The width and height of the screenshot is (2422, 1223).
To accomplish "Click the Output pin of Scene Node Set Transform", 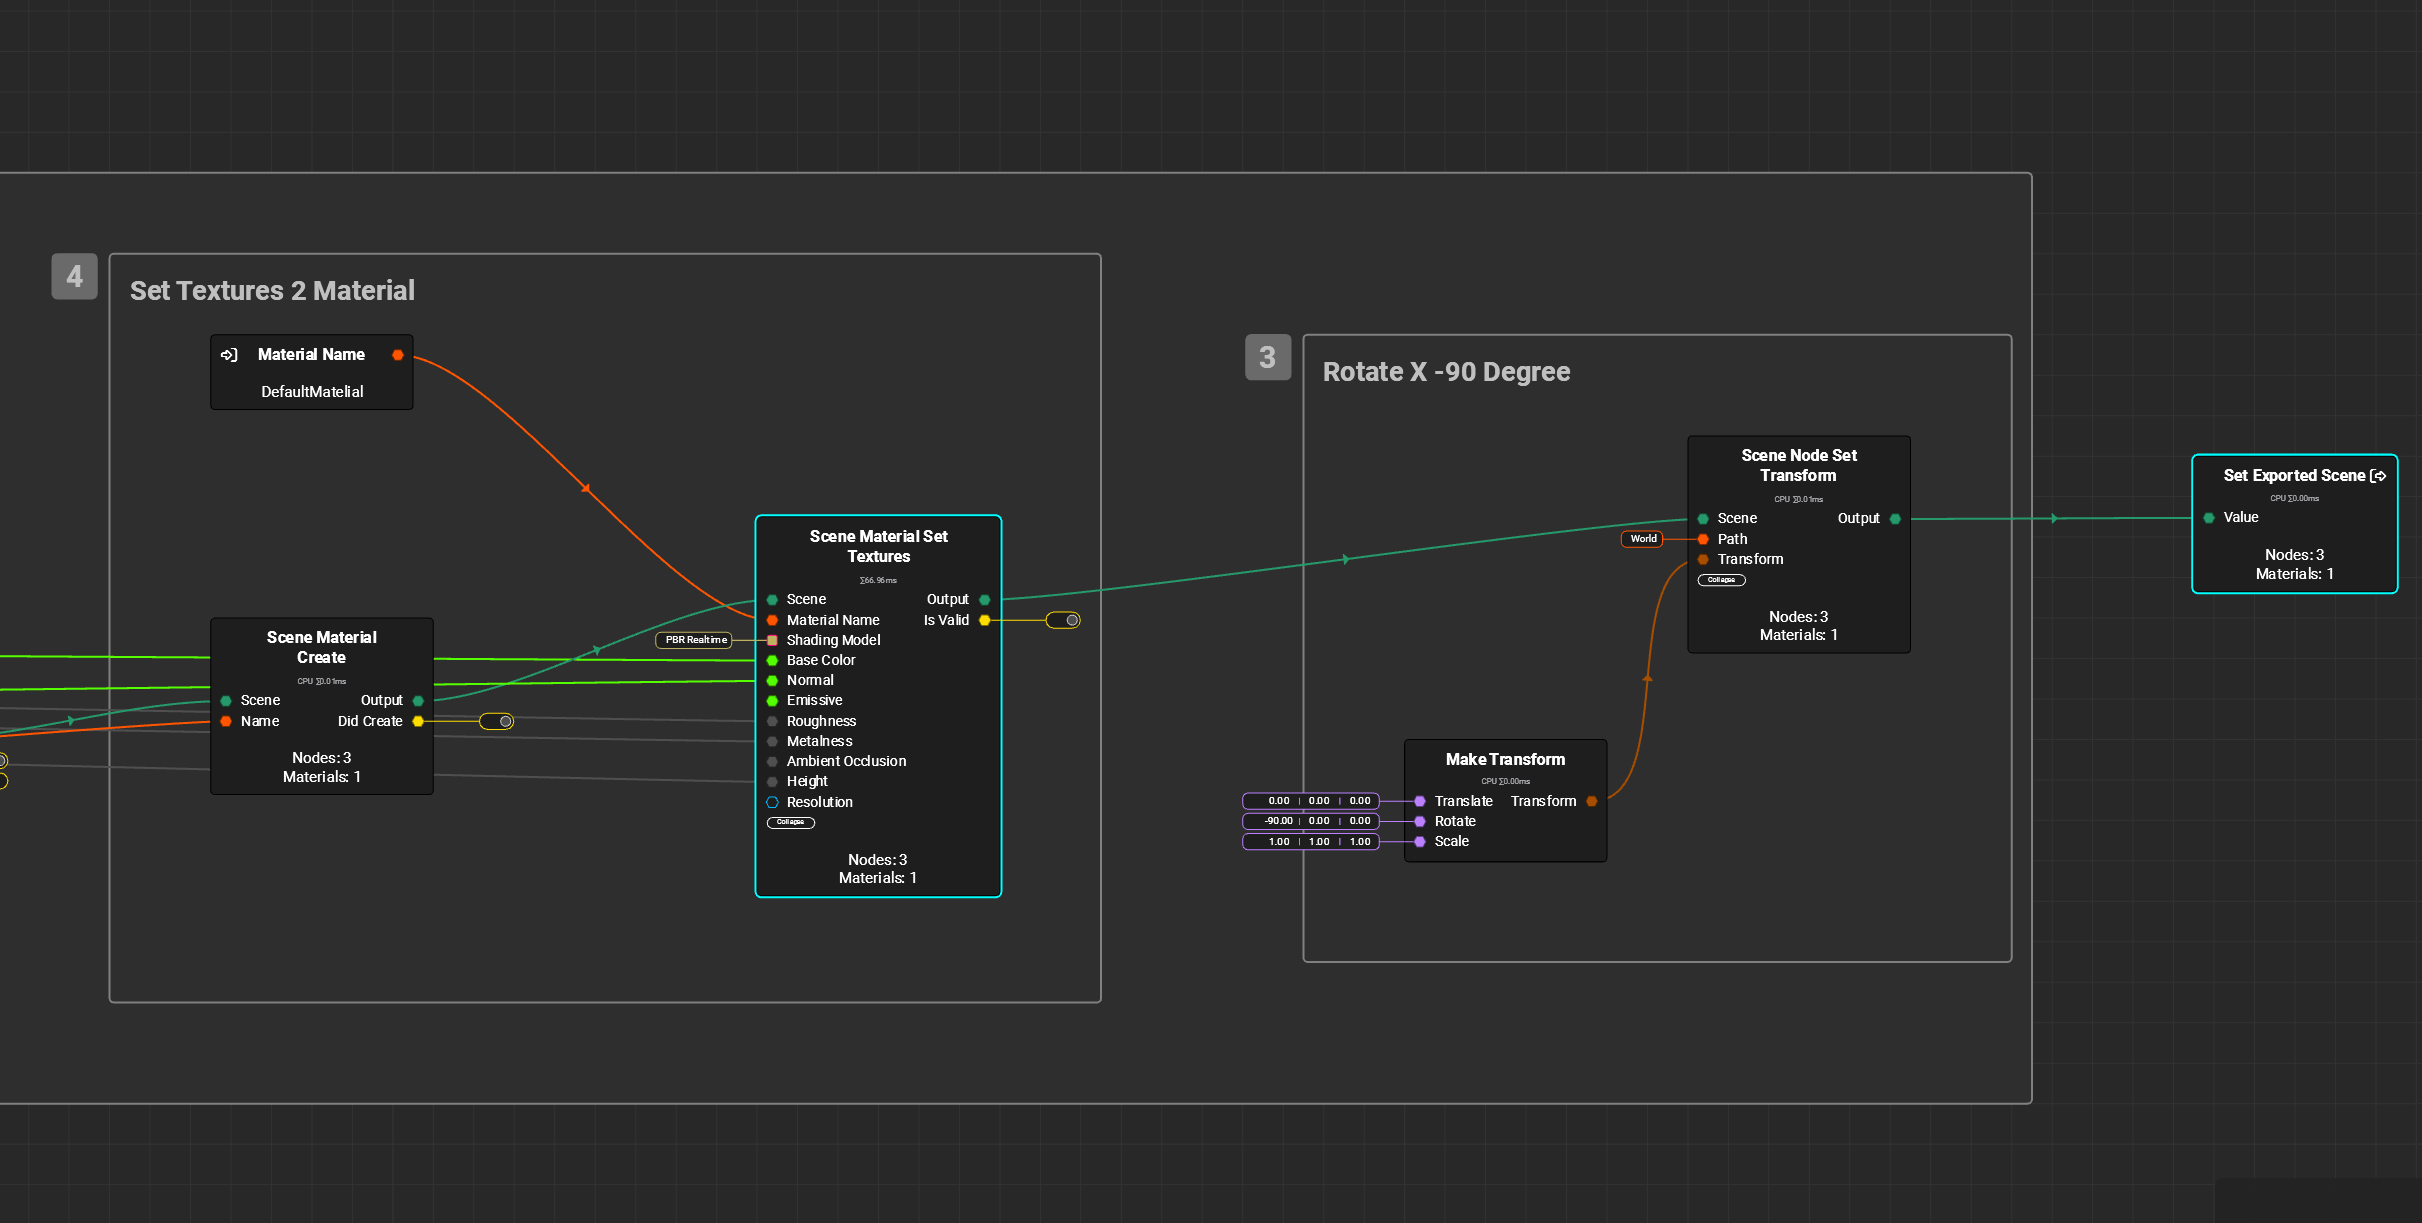I will pos(1895,518).
